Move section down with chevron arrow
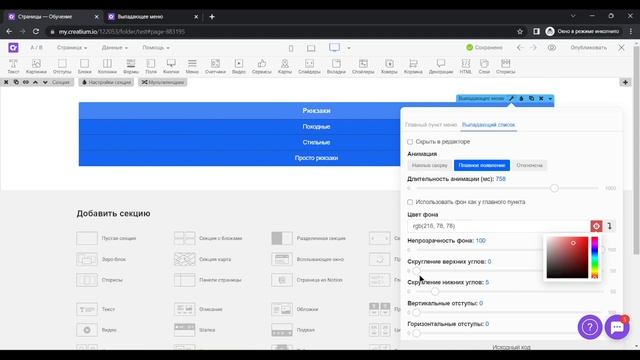 (45, 82)
